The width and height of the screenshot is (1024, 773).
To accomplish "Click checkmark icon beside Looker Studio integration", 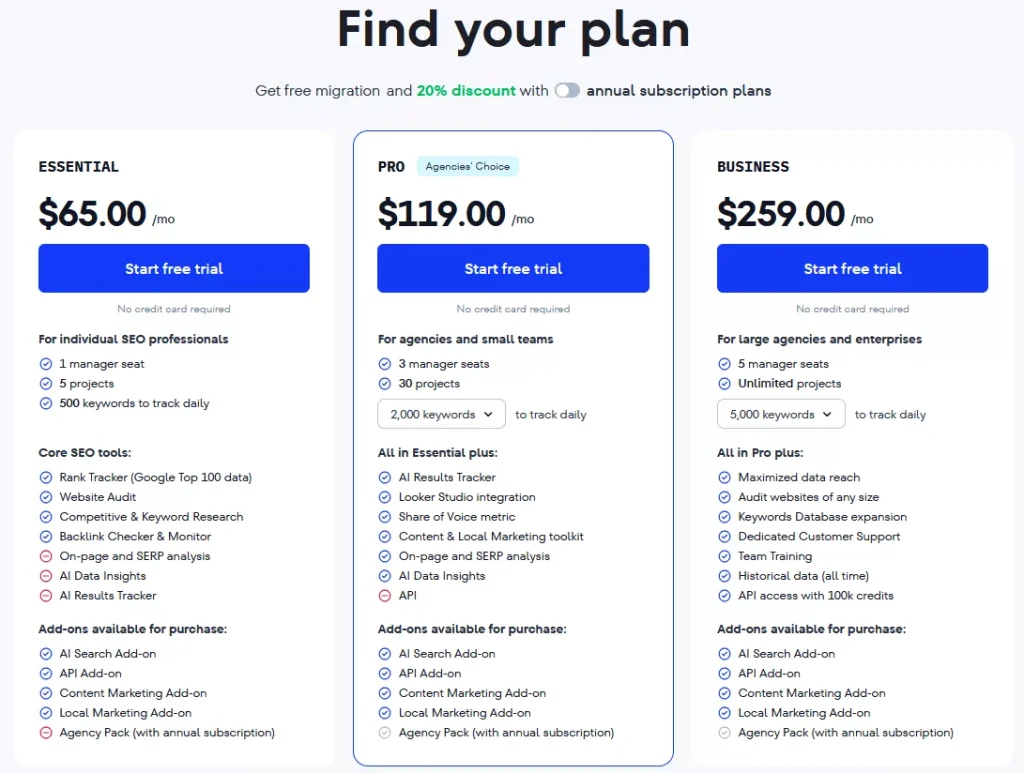I will coord(385,497).
